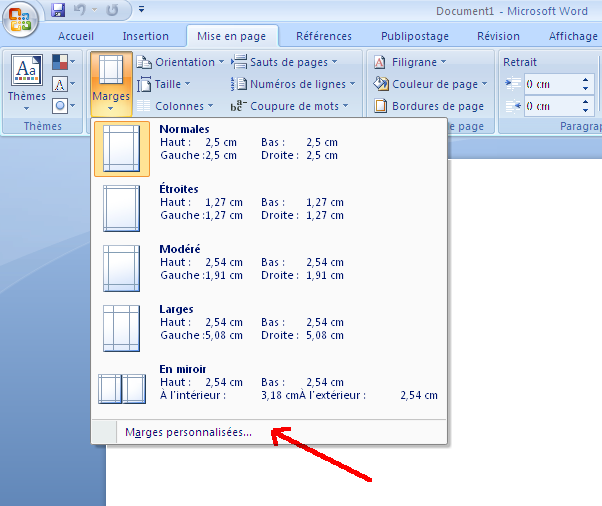The width and height of the screenshot is (602, 506).
Task: Switch to the Révision tab
Action: tap(498, 36)
